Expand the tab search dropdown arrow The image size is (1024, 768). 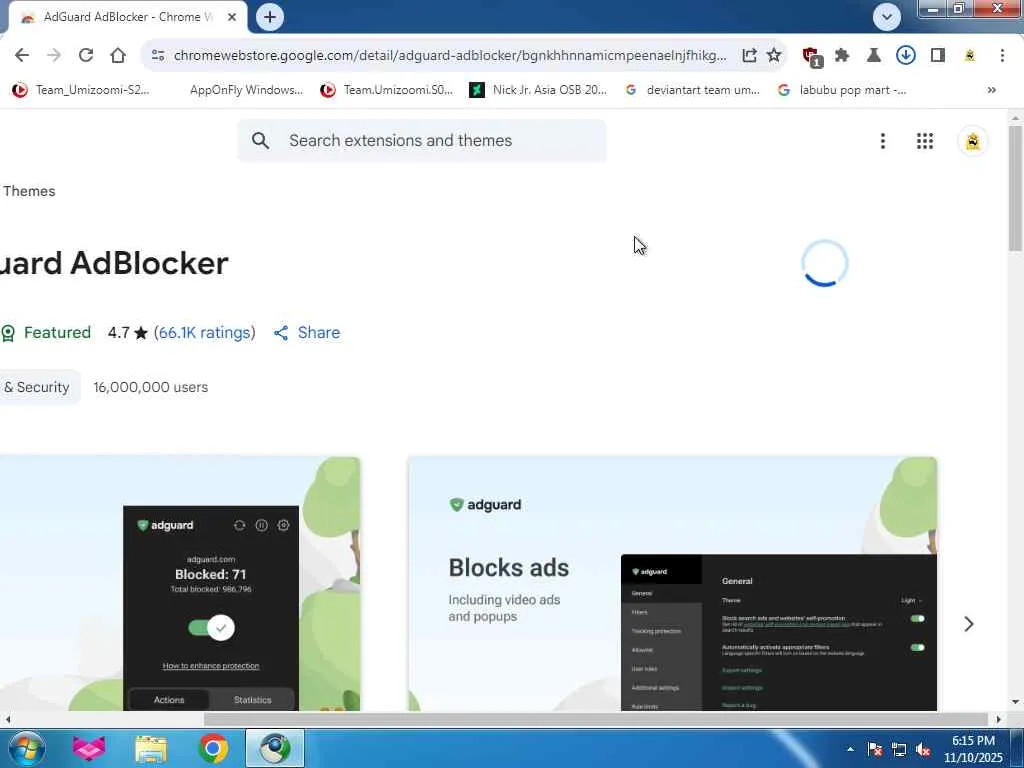(x=886, y=17)
